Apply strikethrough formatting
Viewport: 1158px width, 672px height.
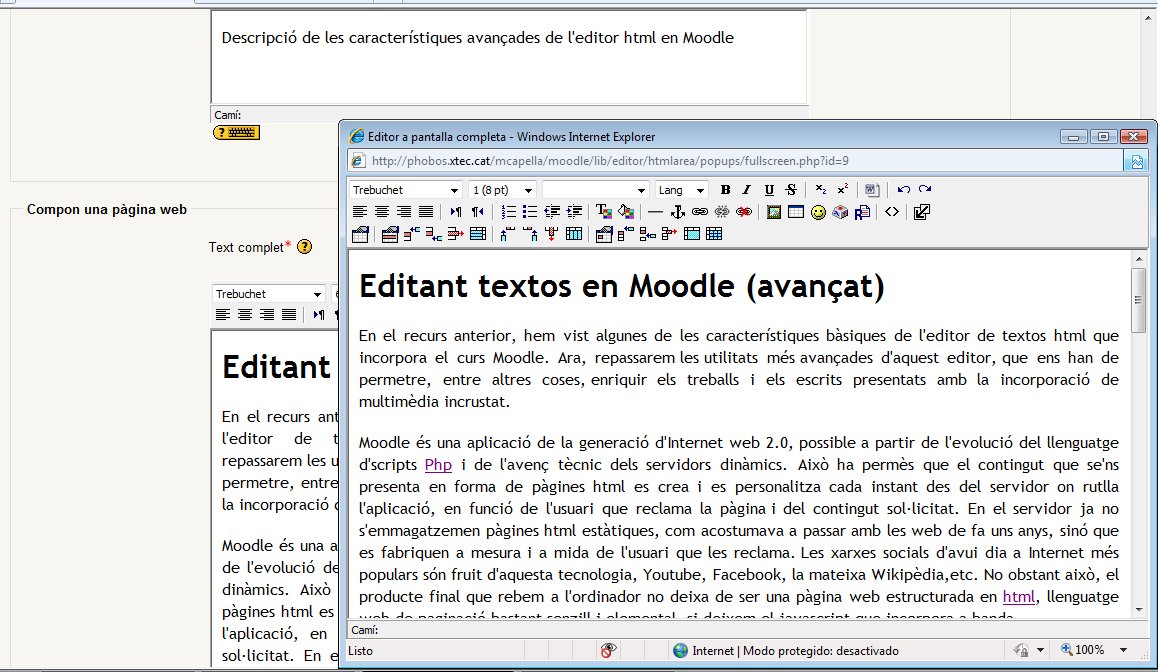pyautogui.click(x=791, y=190)
